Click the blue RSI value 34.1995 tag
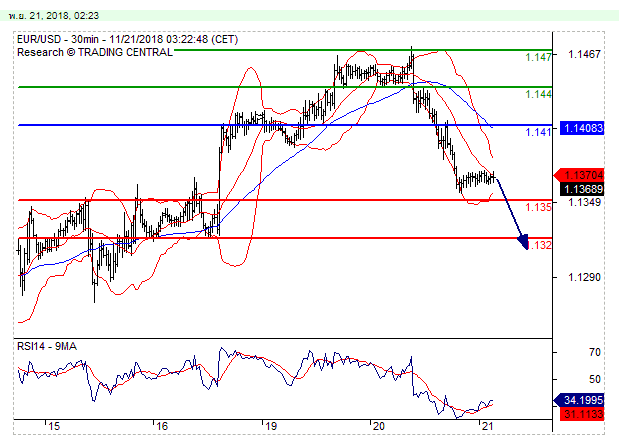Screen dimensions: 619x445 pyautogui.click(x=580, y=400)
